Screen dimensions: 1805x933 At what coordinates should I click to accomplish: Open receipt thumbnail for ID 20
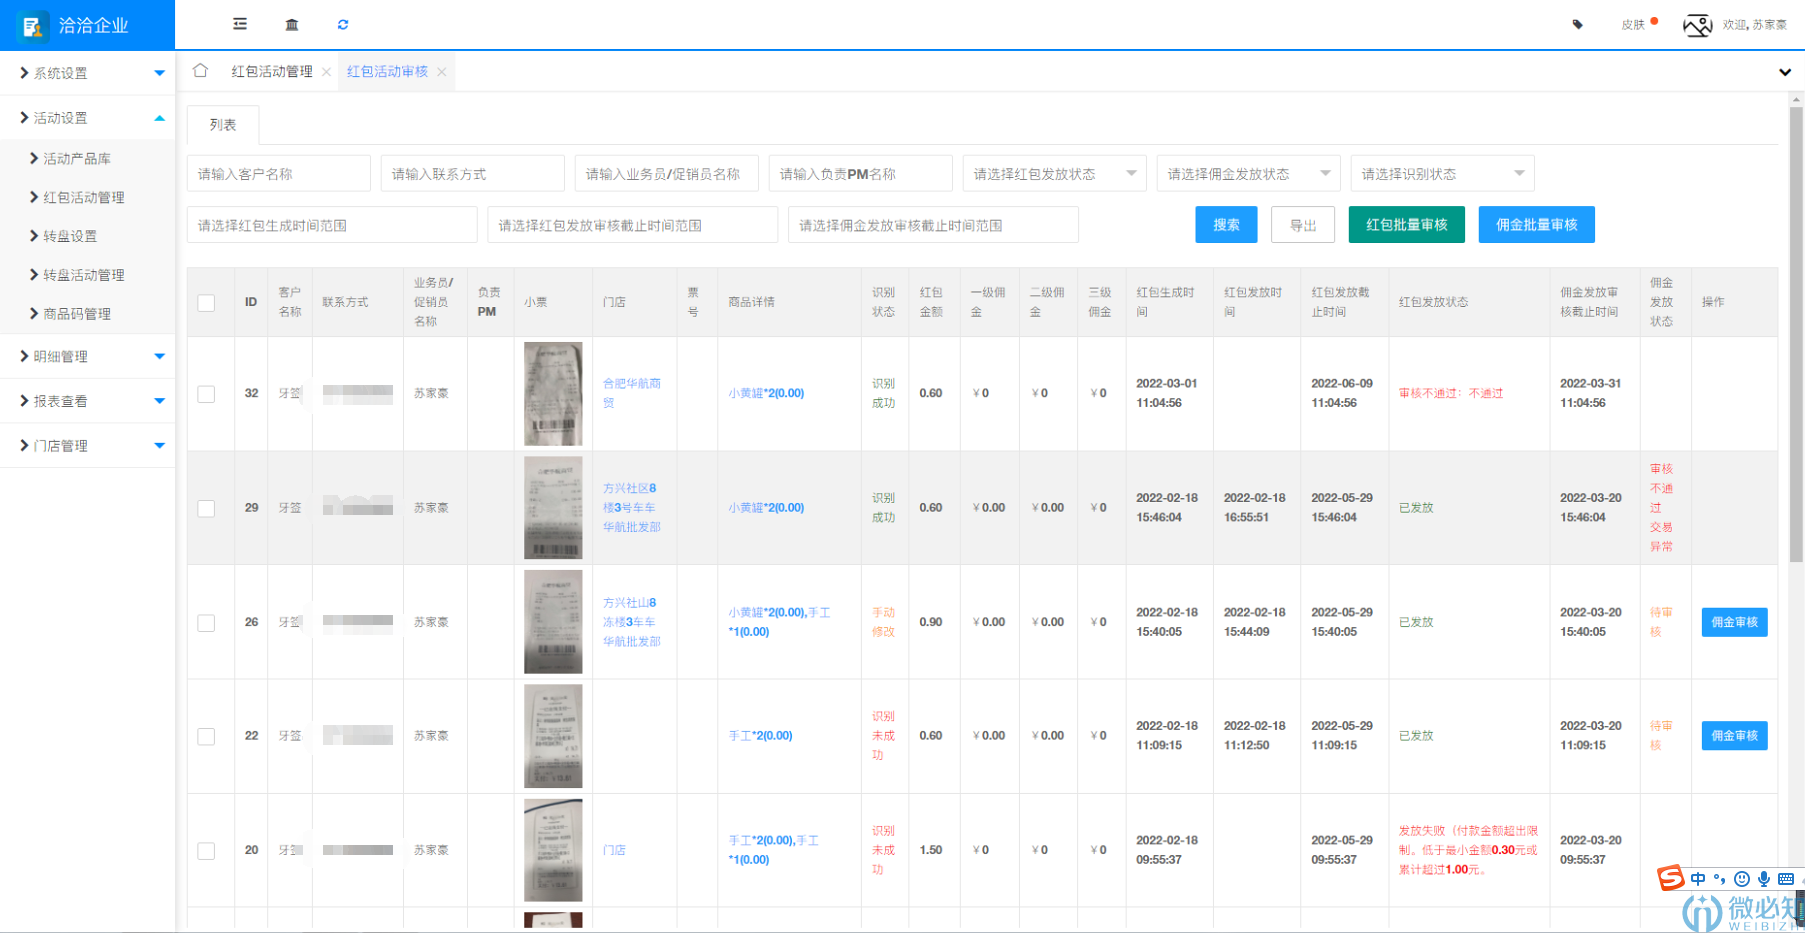coord(553,850)
